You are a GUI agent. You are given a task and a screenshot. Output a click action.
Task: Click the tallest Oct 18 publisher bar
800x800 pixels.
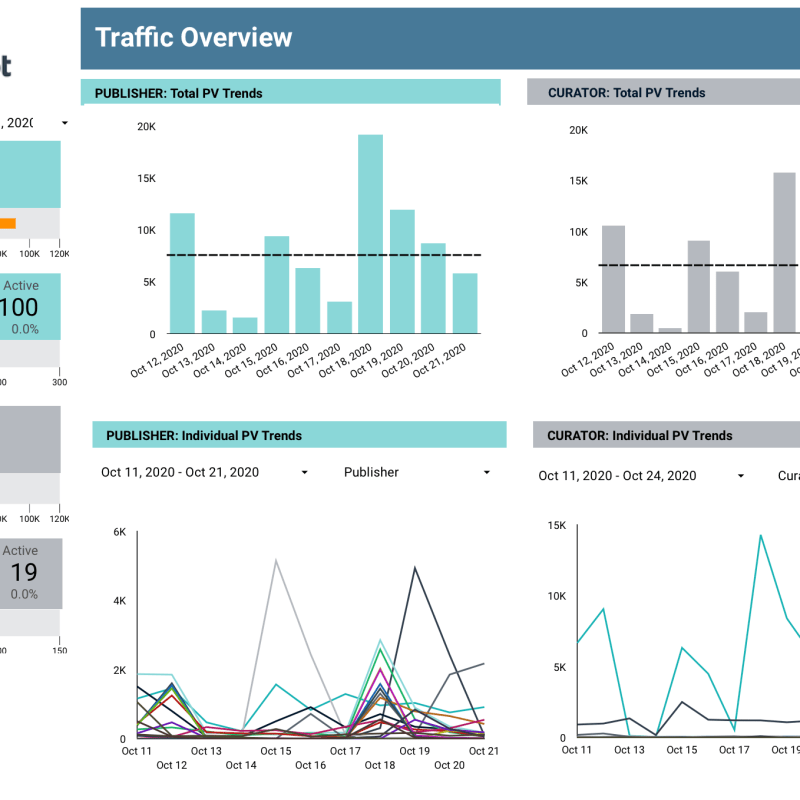(x=371, y=235)
